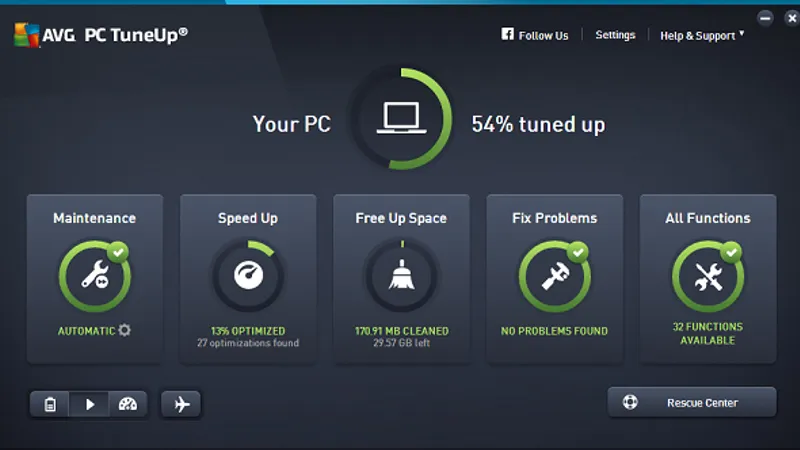Open All Functions crossed tools icon
The width and height of the screenshot is (800, 450).
point(708,276)
